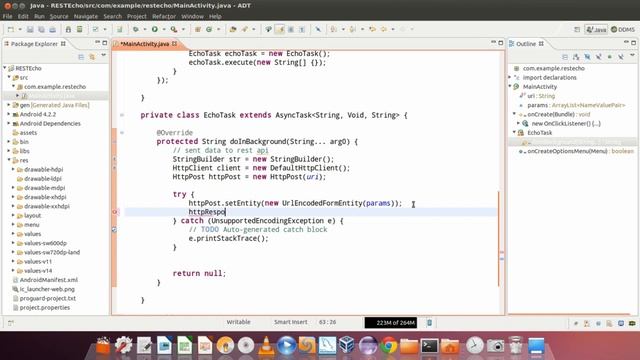Click the Debug bug icon
This screenshot has height=360, width=640.
(136, 29)
